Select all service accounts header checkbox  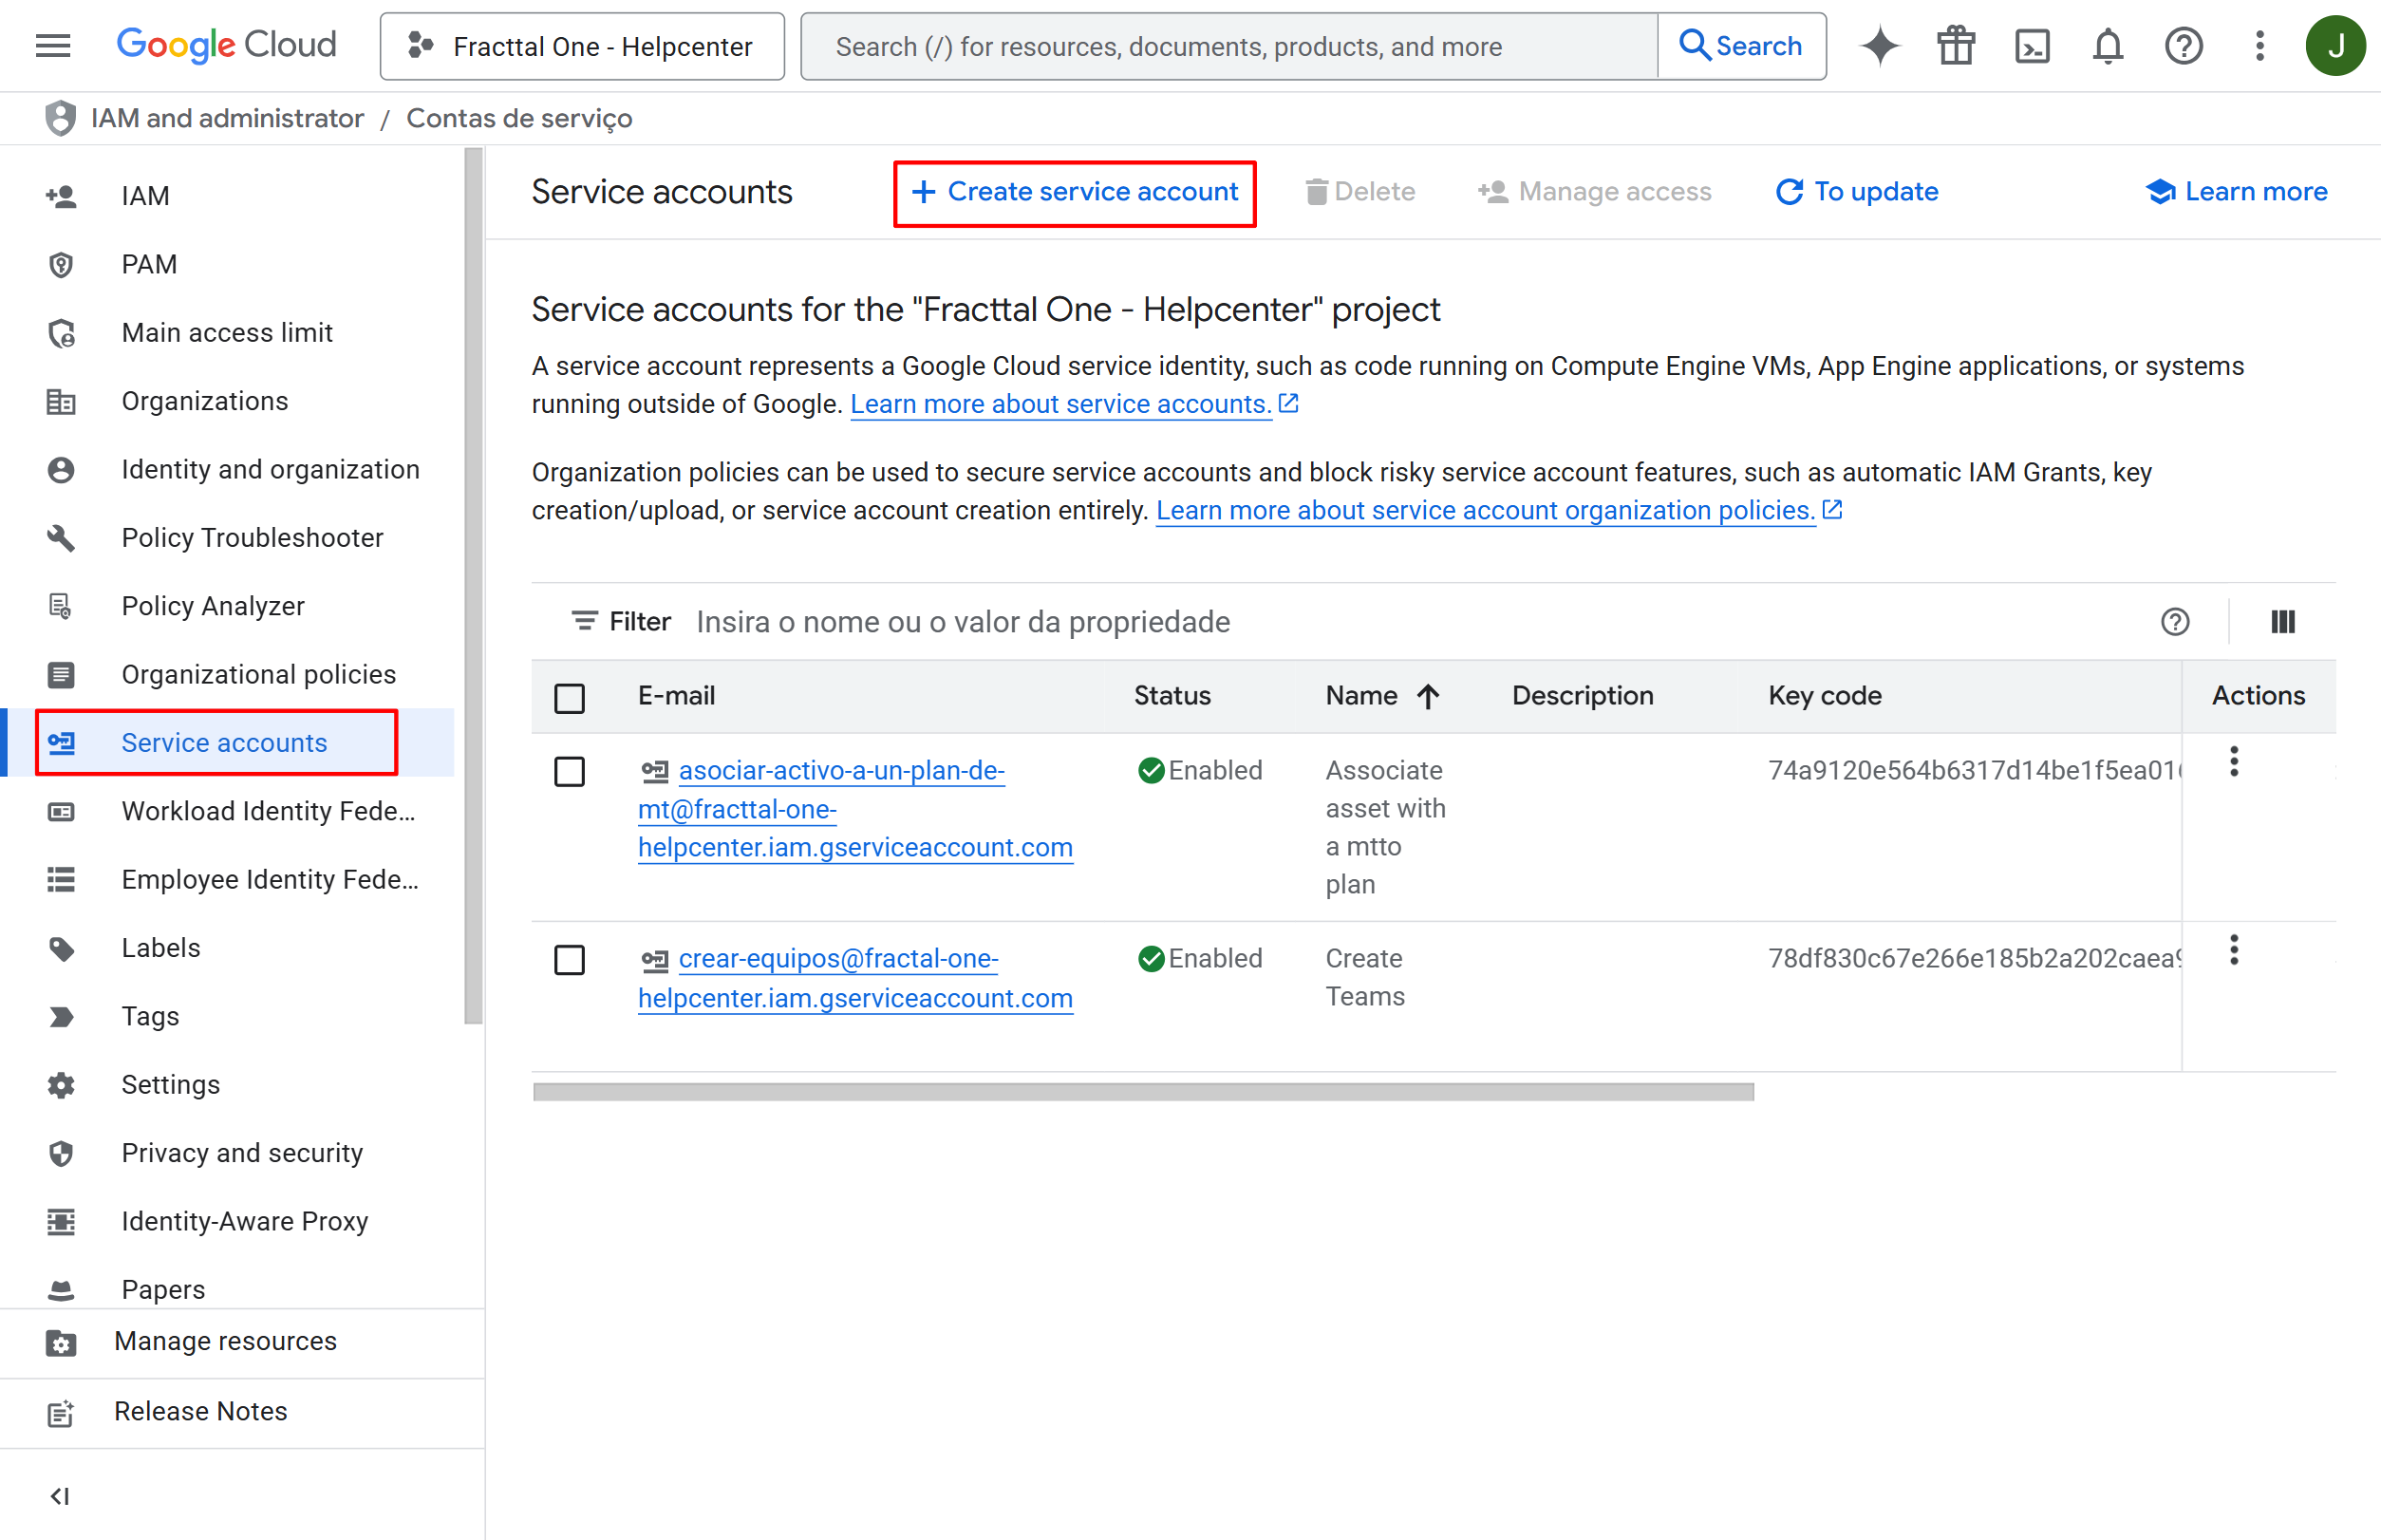click(570, 698)
